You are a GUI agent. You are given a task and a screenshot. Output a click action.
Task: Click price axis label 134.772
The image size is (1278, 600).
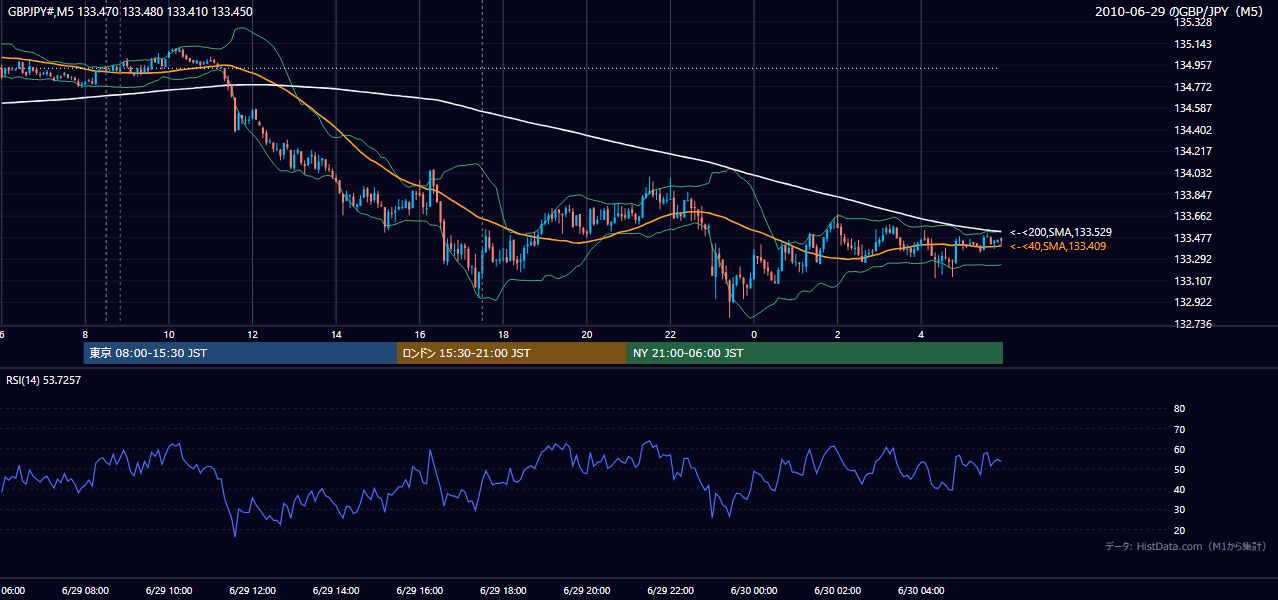point(1194,87)
